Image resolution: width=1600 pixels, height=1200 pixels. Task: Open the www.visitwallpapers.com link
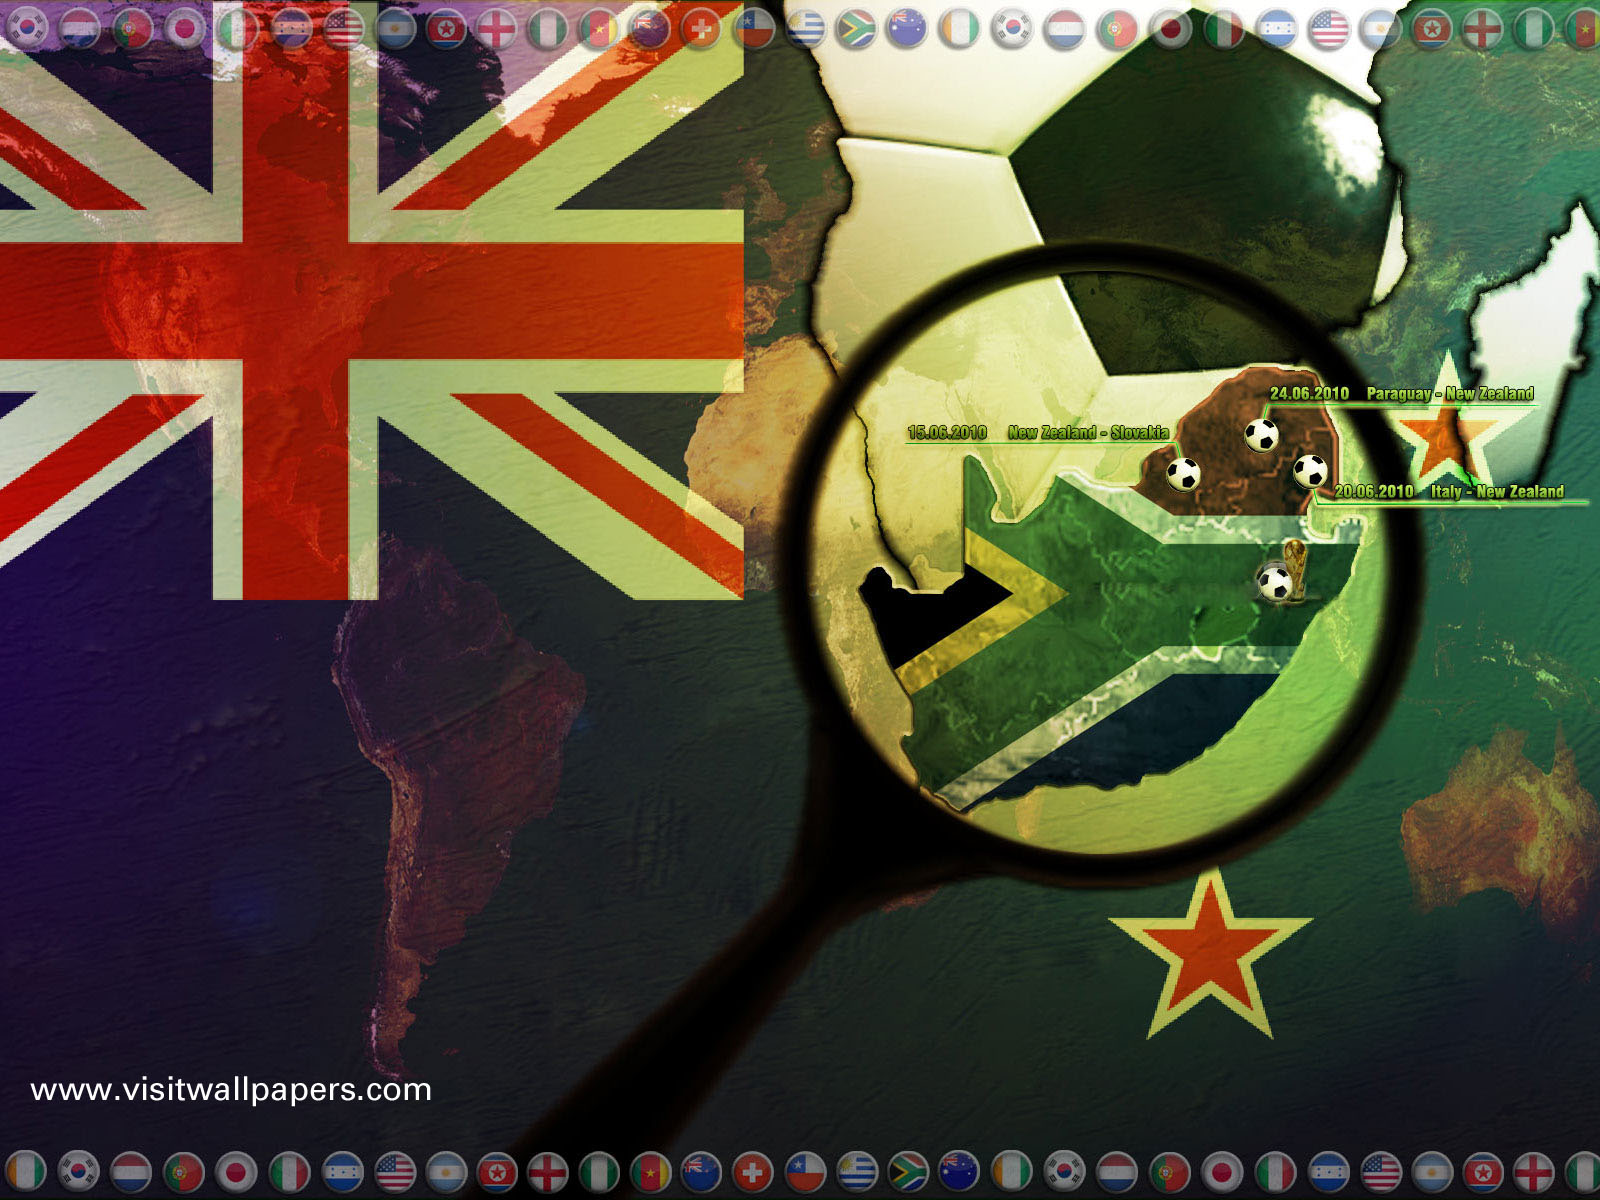[x=231, y=1089]
